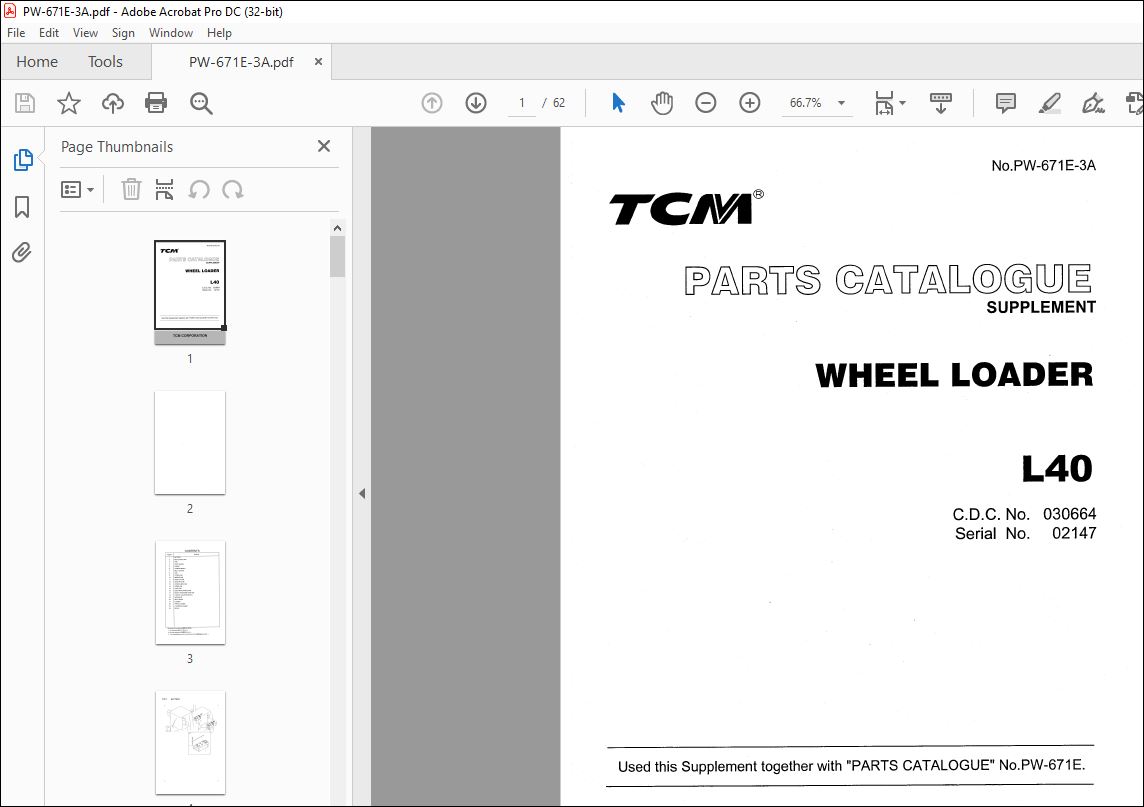Open the Bookmarks sidebar panel
1144x807 pixels.
[x=22, y=206]
